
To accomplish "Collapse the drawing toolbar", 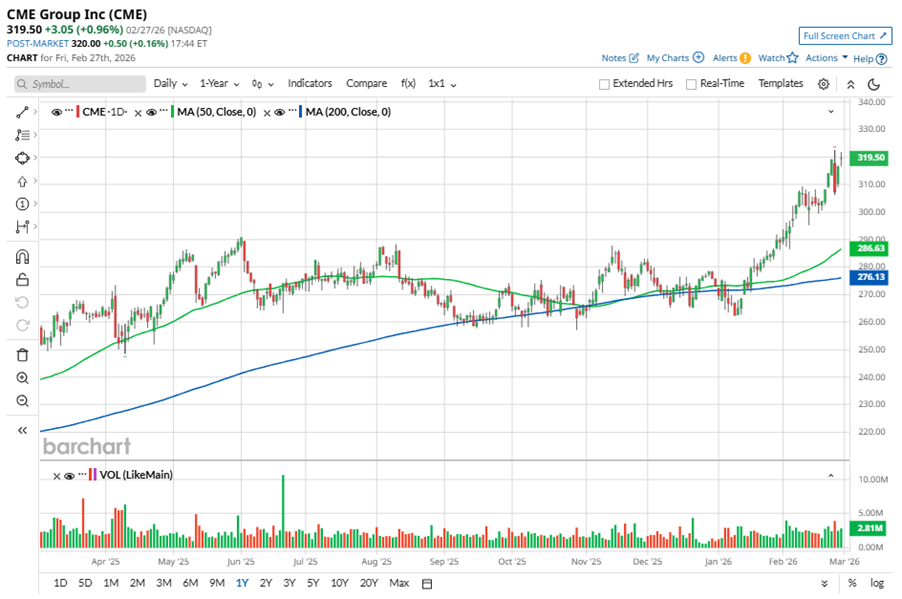I will click(x=22, y=430).
